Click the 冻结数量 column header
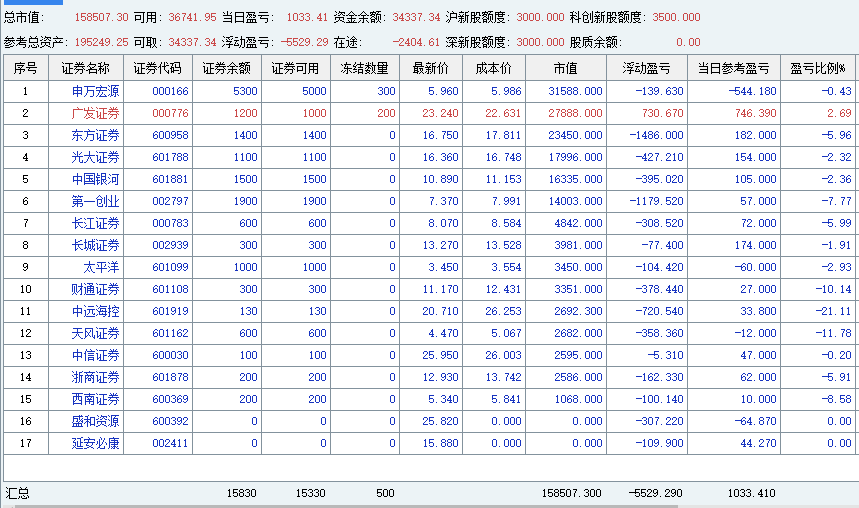859x508 pixels. pyautogui.click(x=365, y=68)
